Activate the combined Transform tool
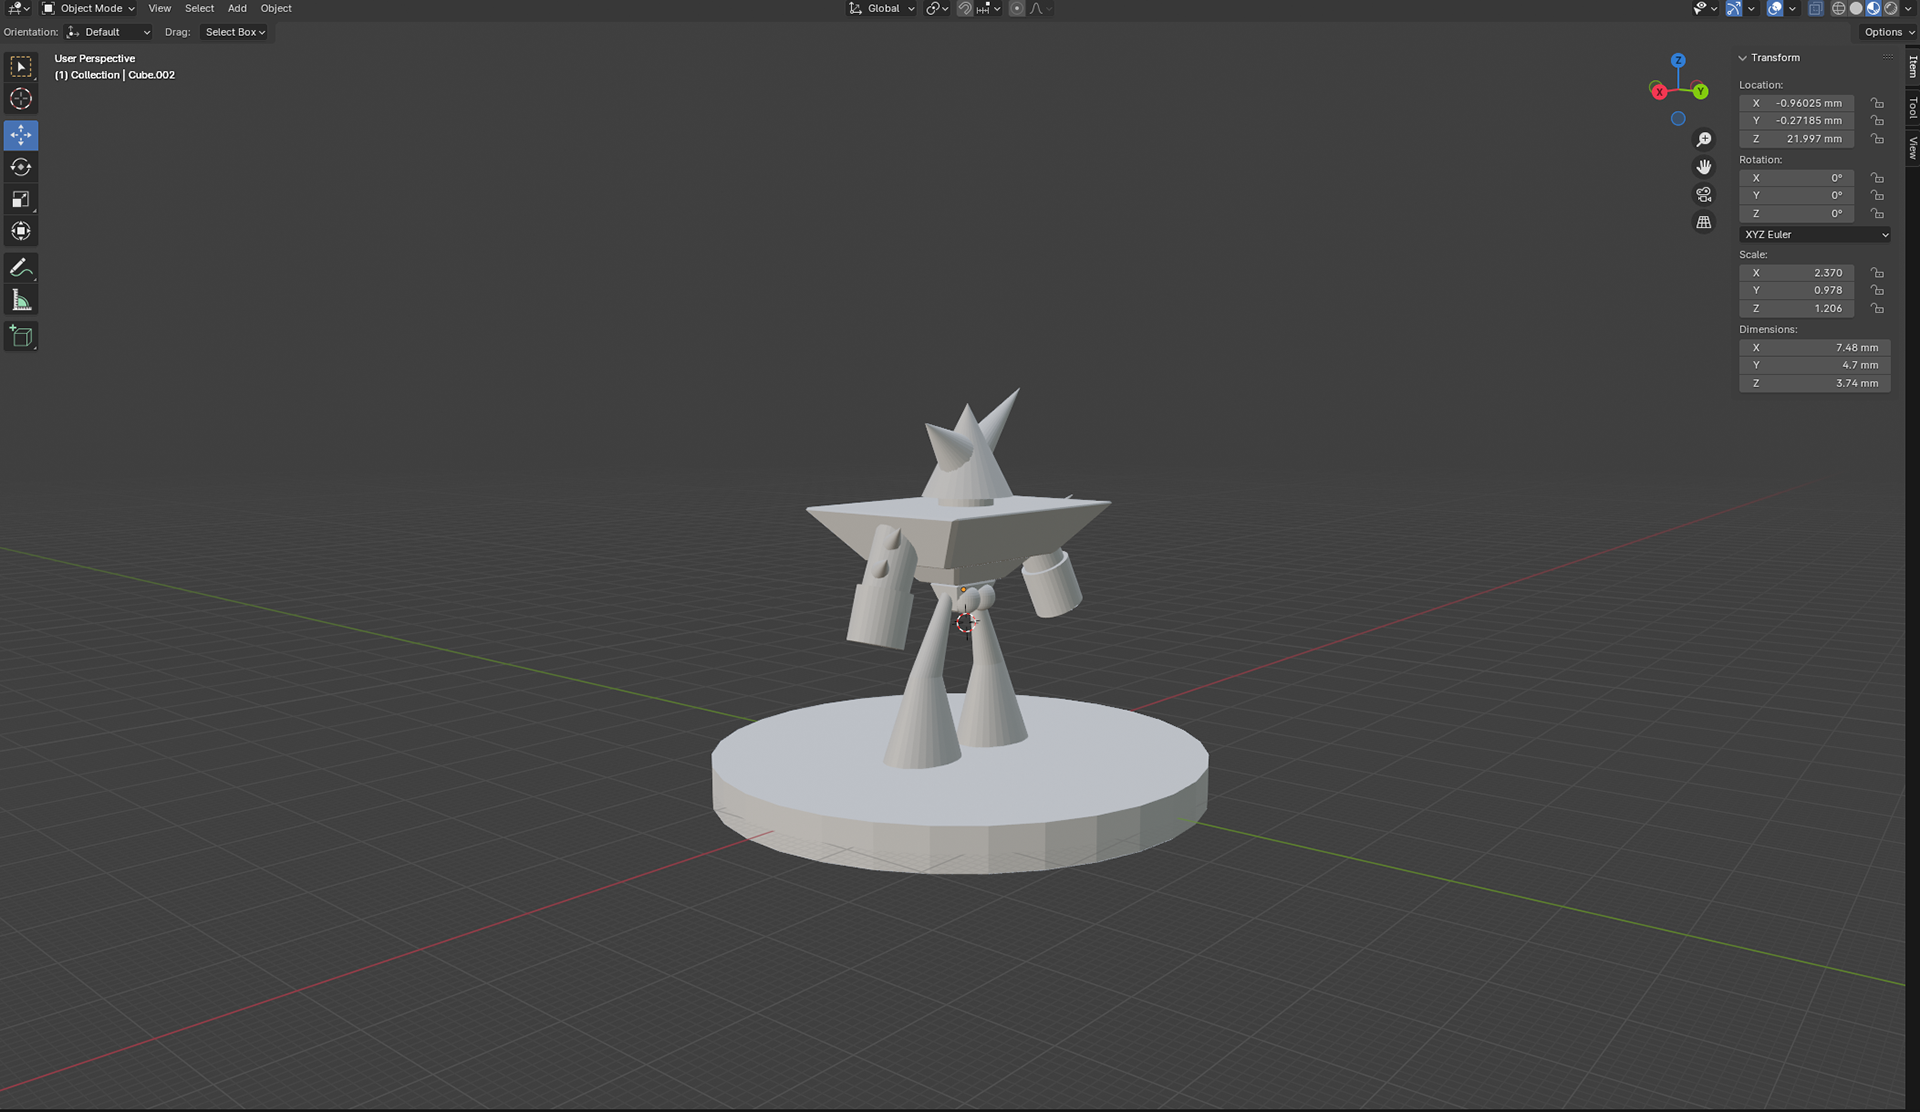 [x=21, y=231]
